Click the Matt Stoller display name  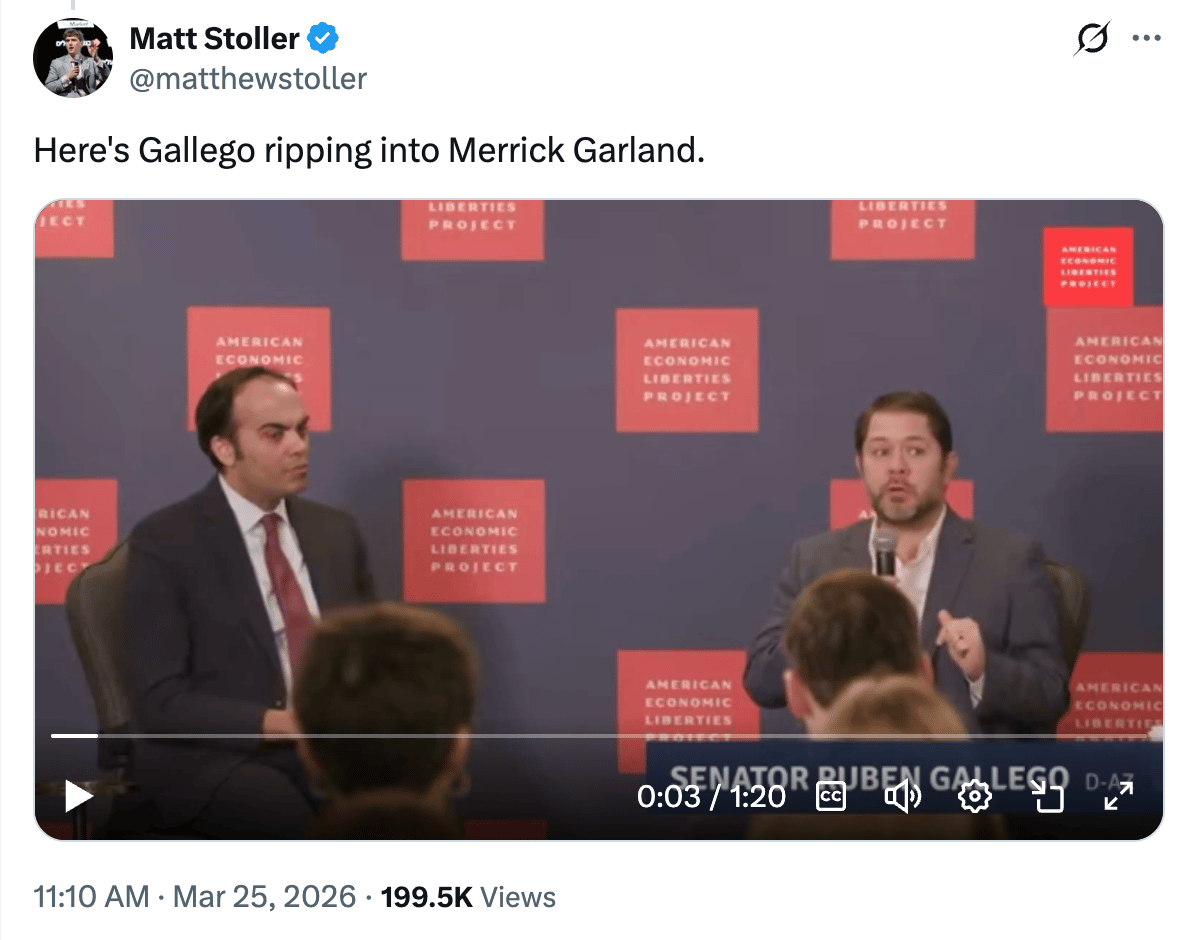pos(214,39)
